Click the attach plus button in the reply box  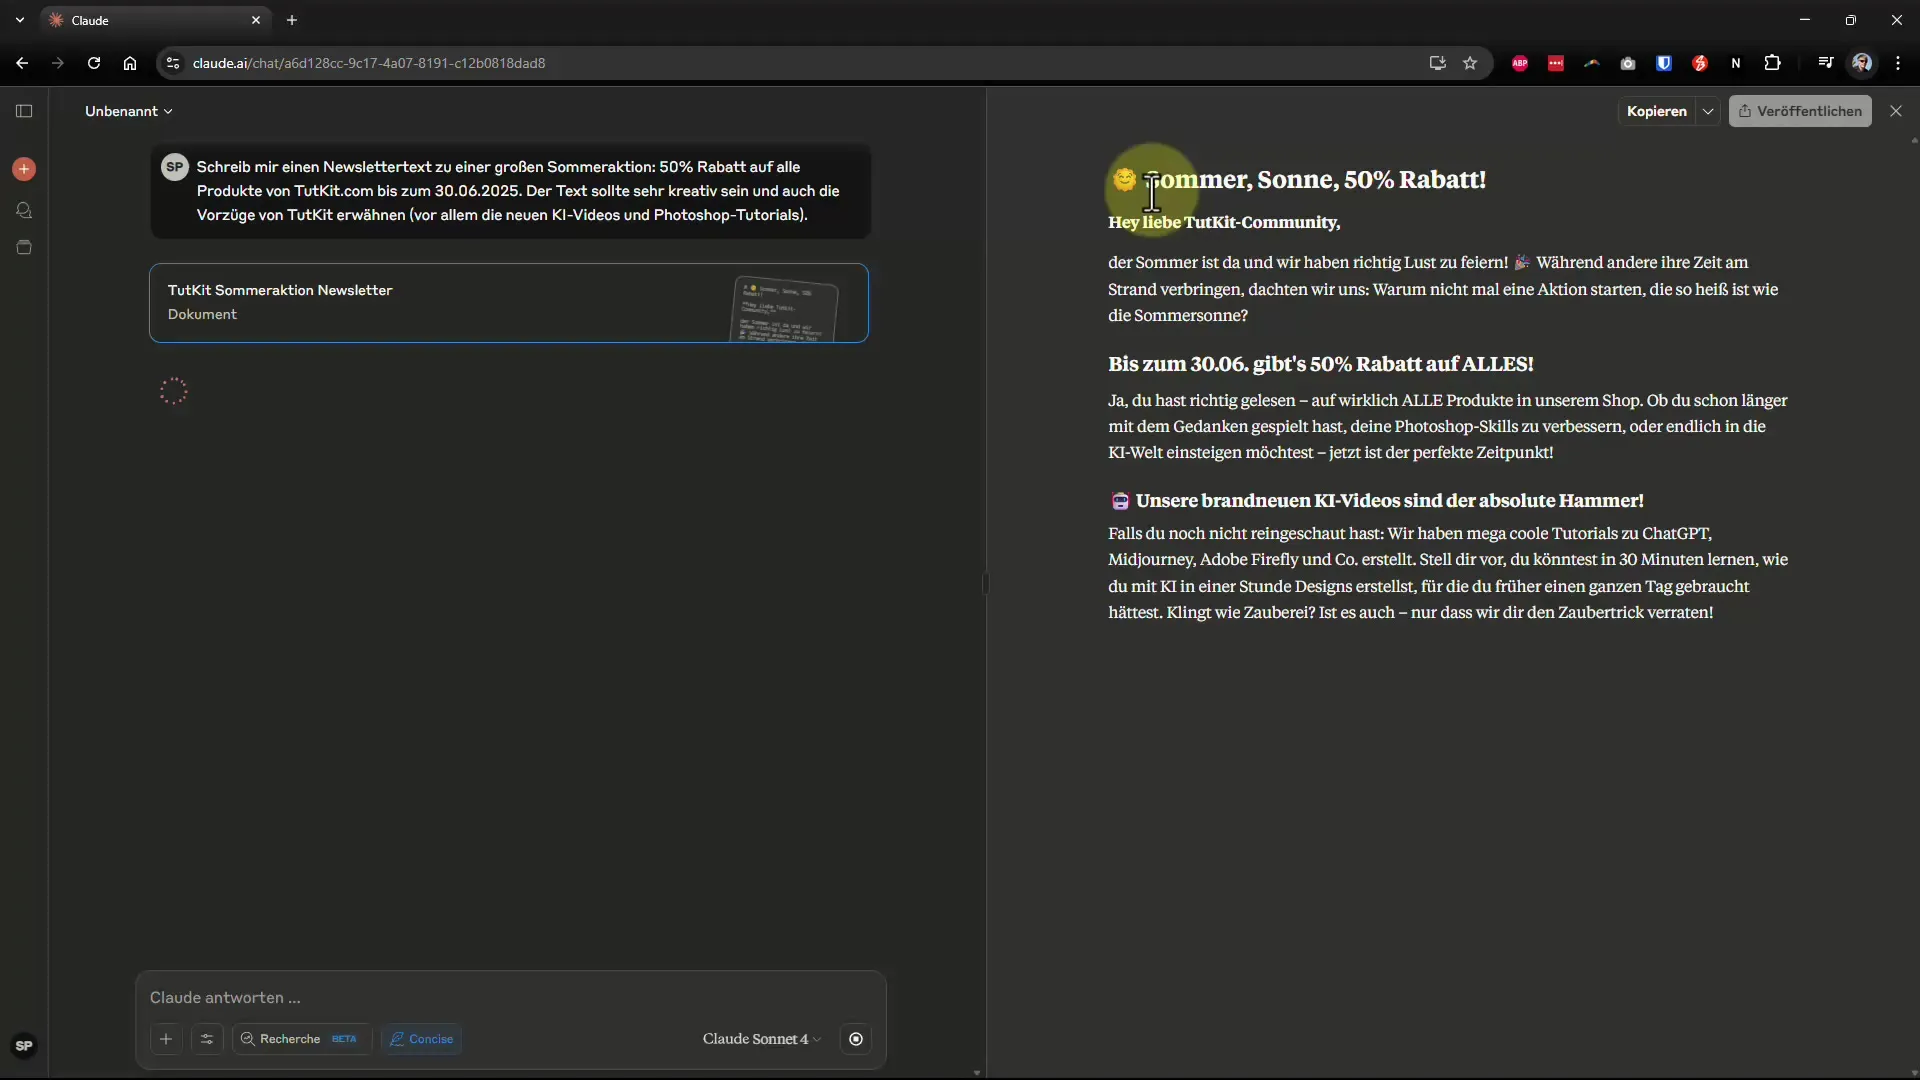[166, 1039]
